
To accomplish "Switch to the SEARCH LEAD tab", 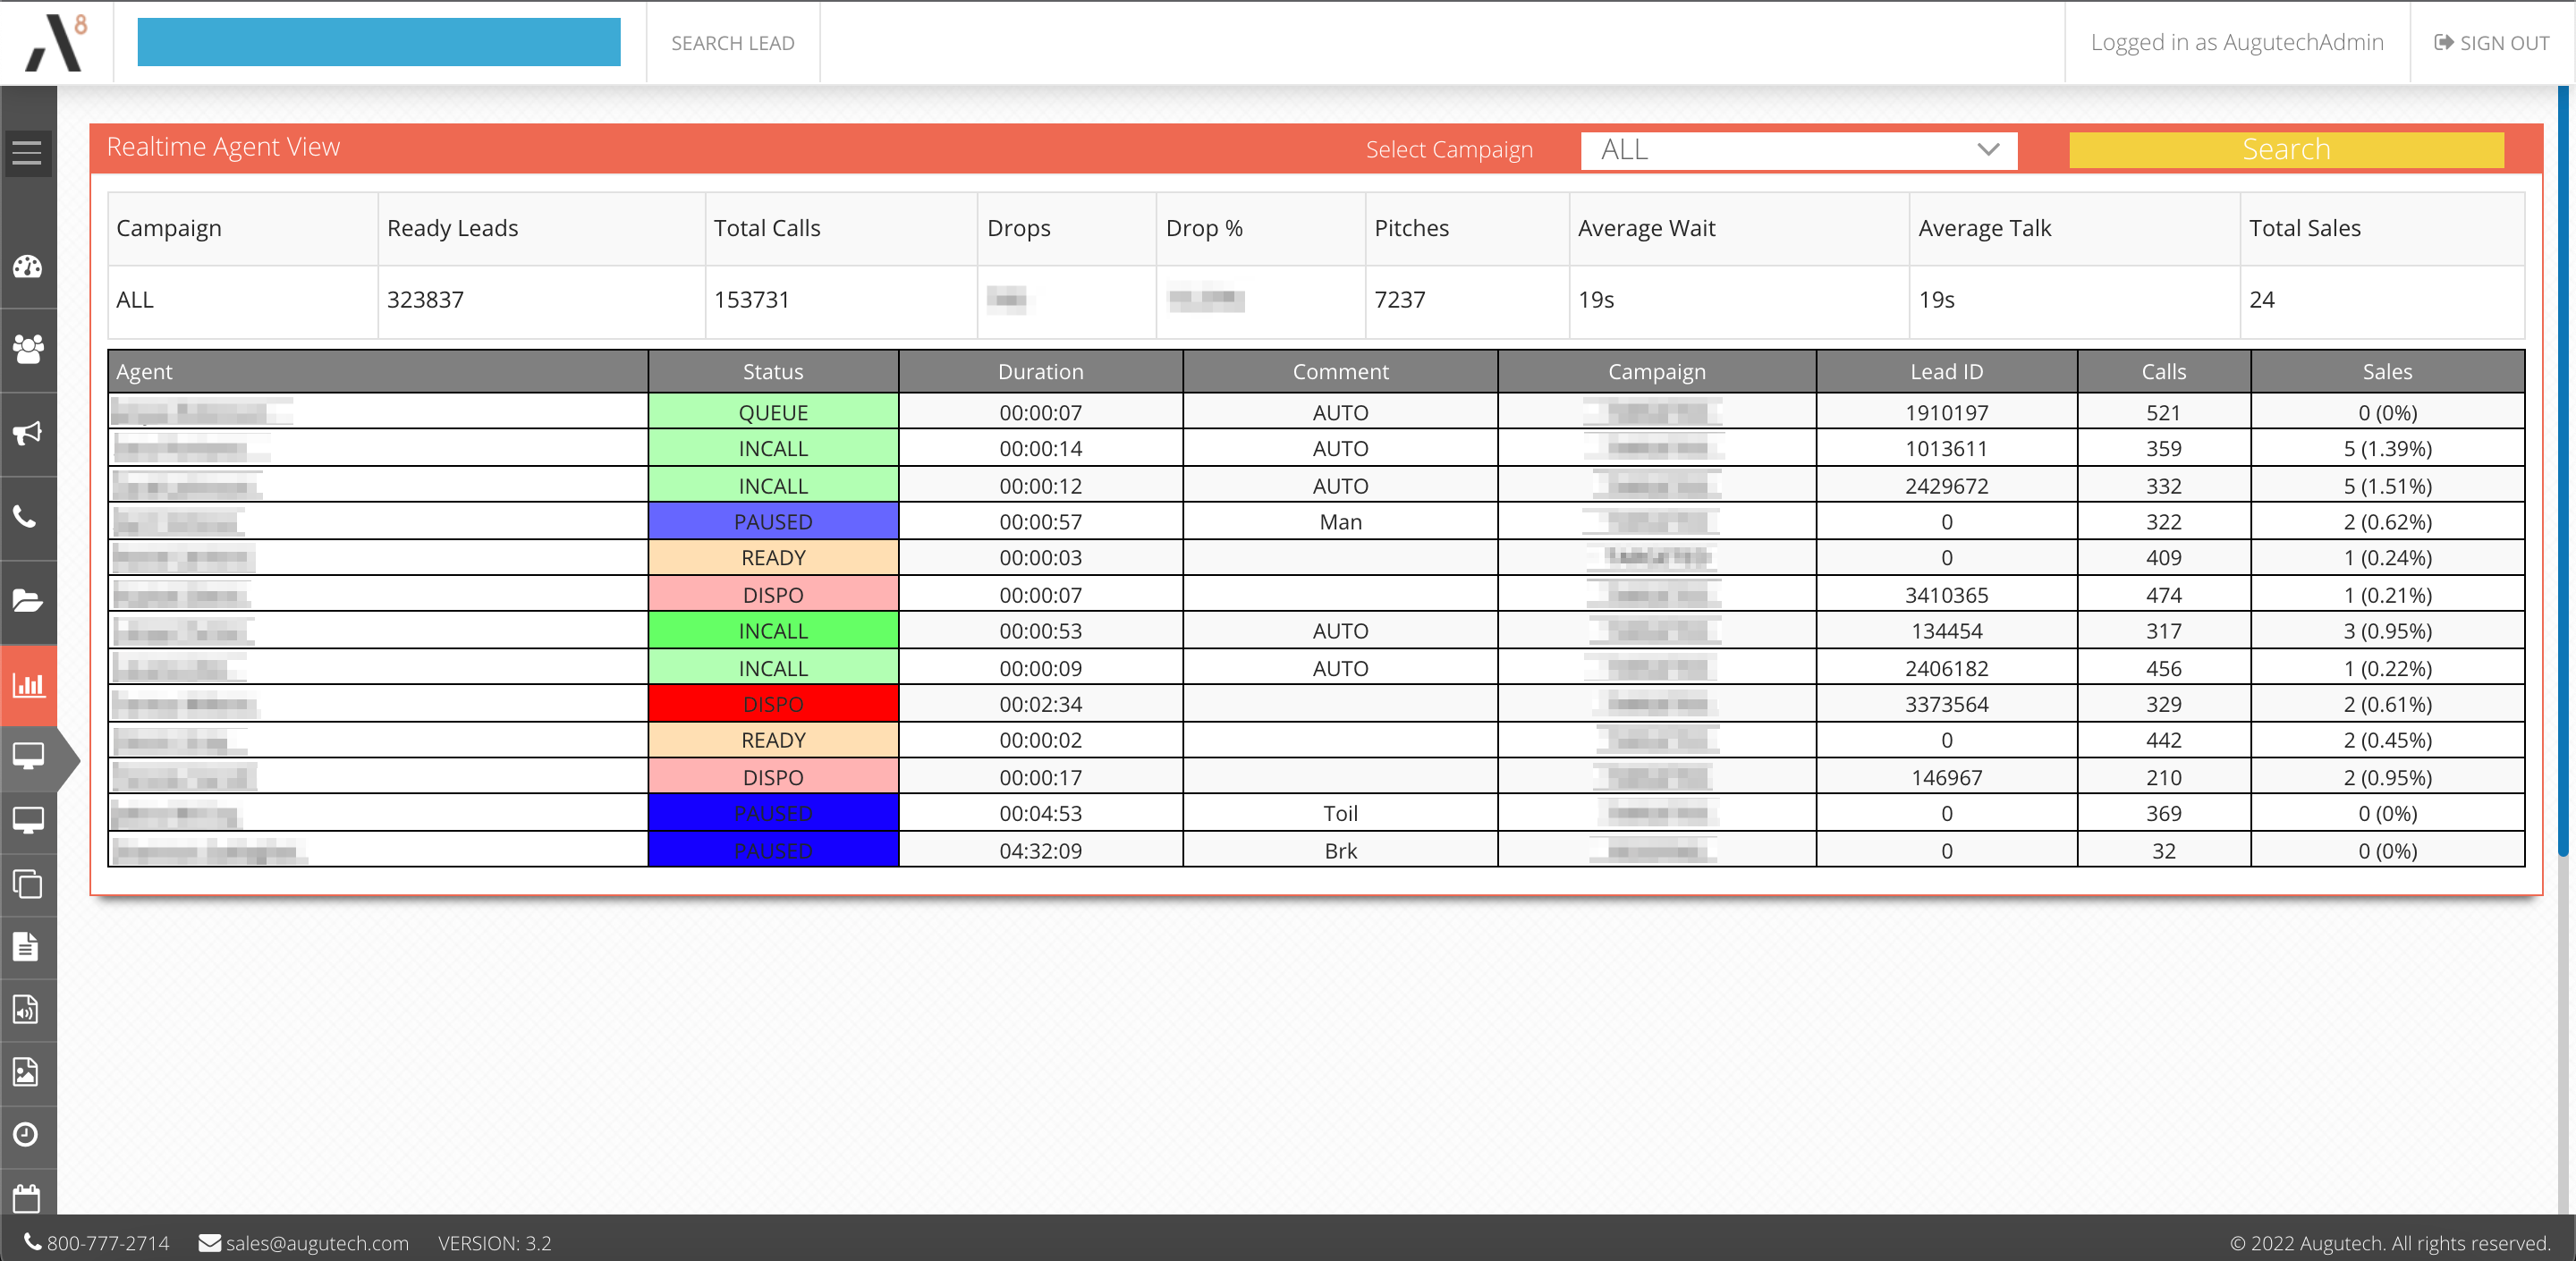I will 733,43.
